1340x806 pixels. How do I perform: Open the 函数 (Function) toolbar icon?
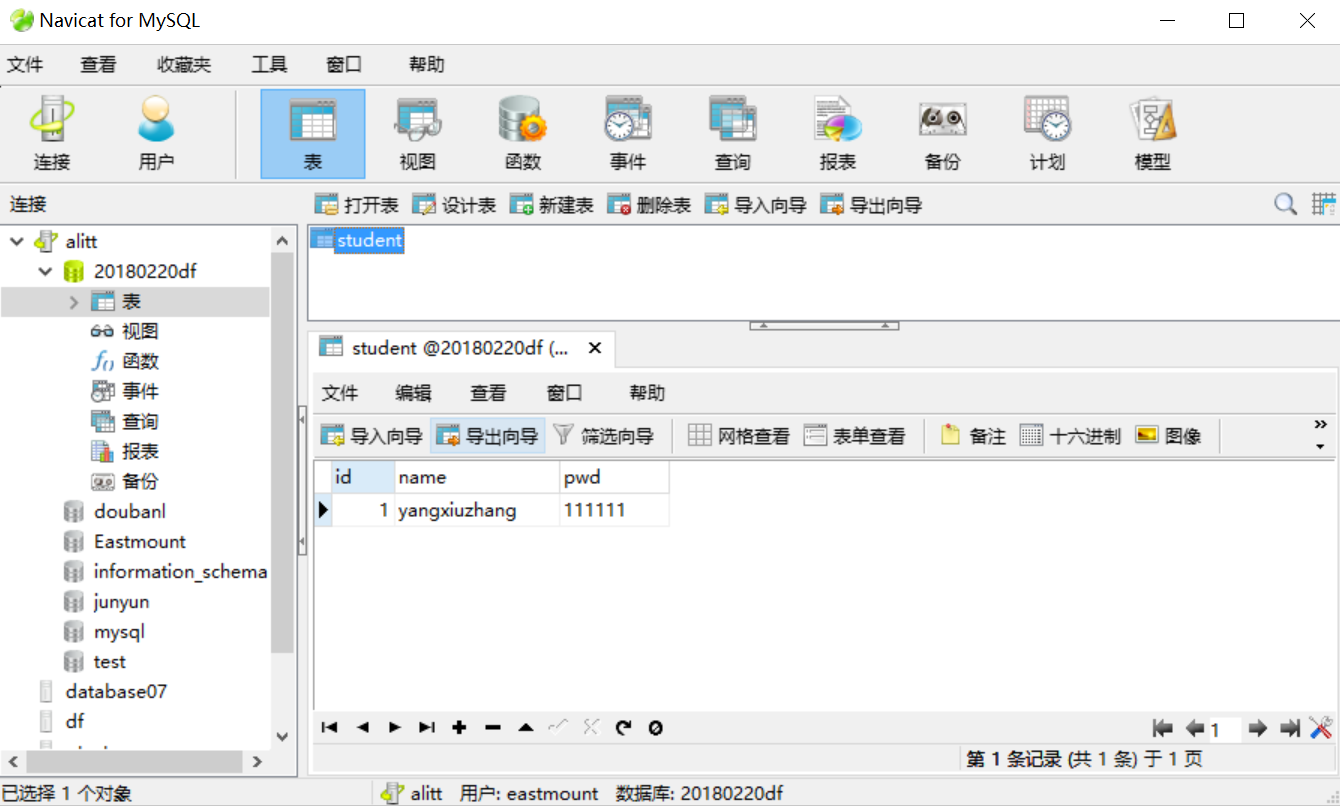(x=523, y=133)
